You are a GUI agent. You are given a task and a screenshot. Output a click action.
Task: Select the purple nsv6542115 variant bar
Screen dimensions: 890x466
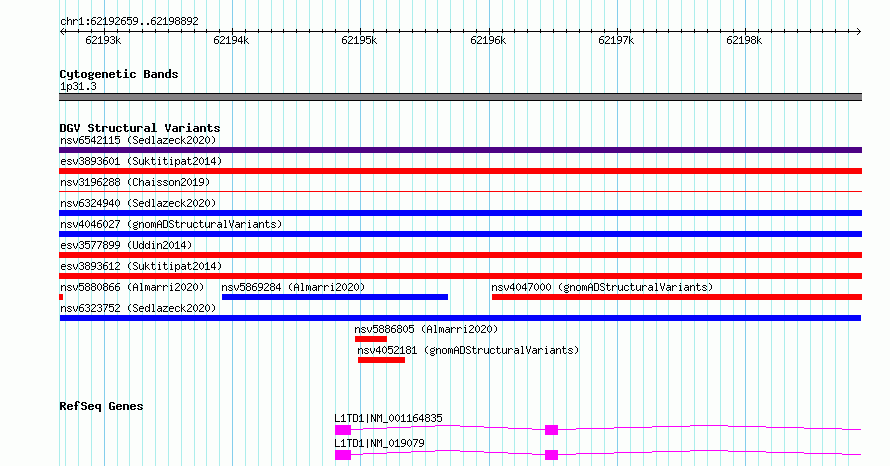tap(460, 150)
